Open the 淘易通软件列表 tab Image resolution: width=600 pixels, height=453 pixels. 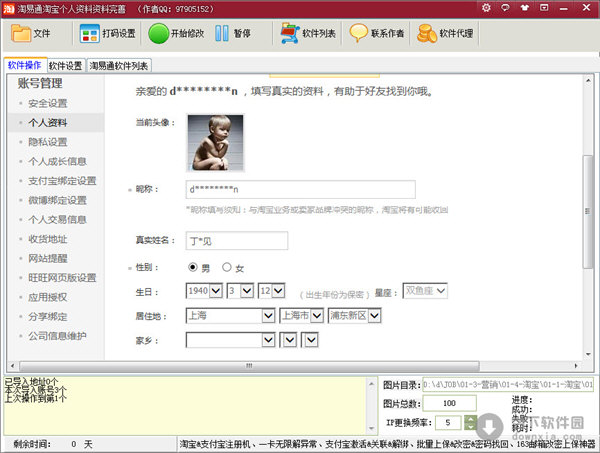(x=119, y=66)
